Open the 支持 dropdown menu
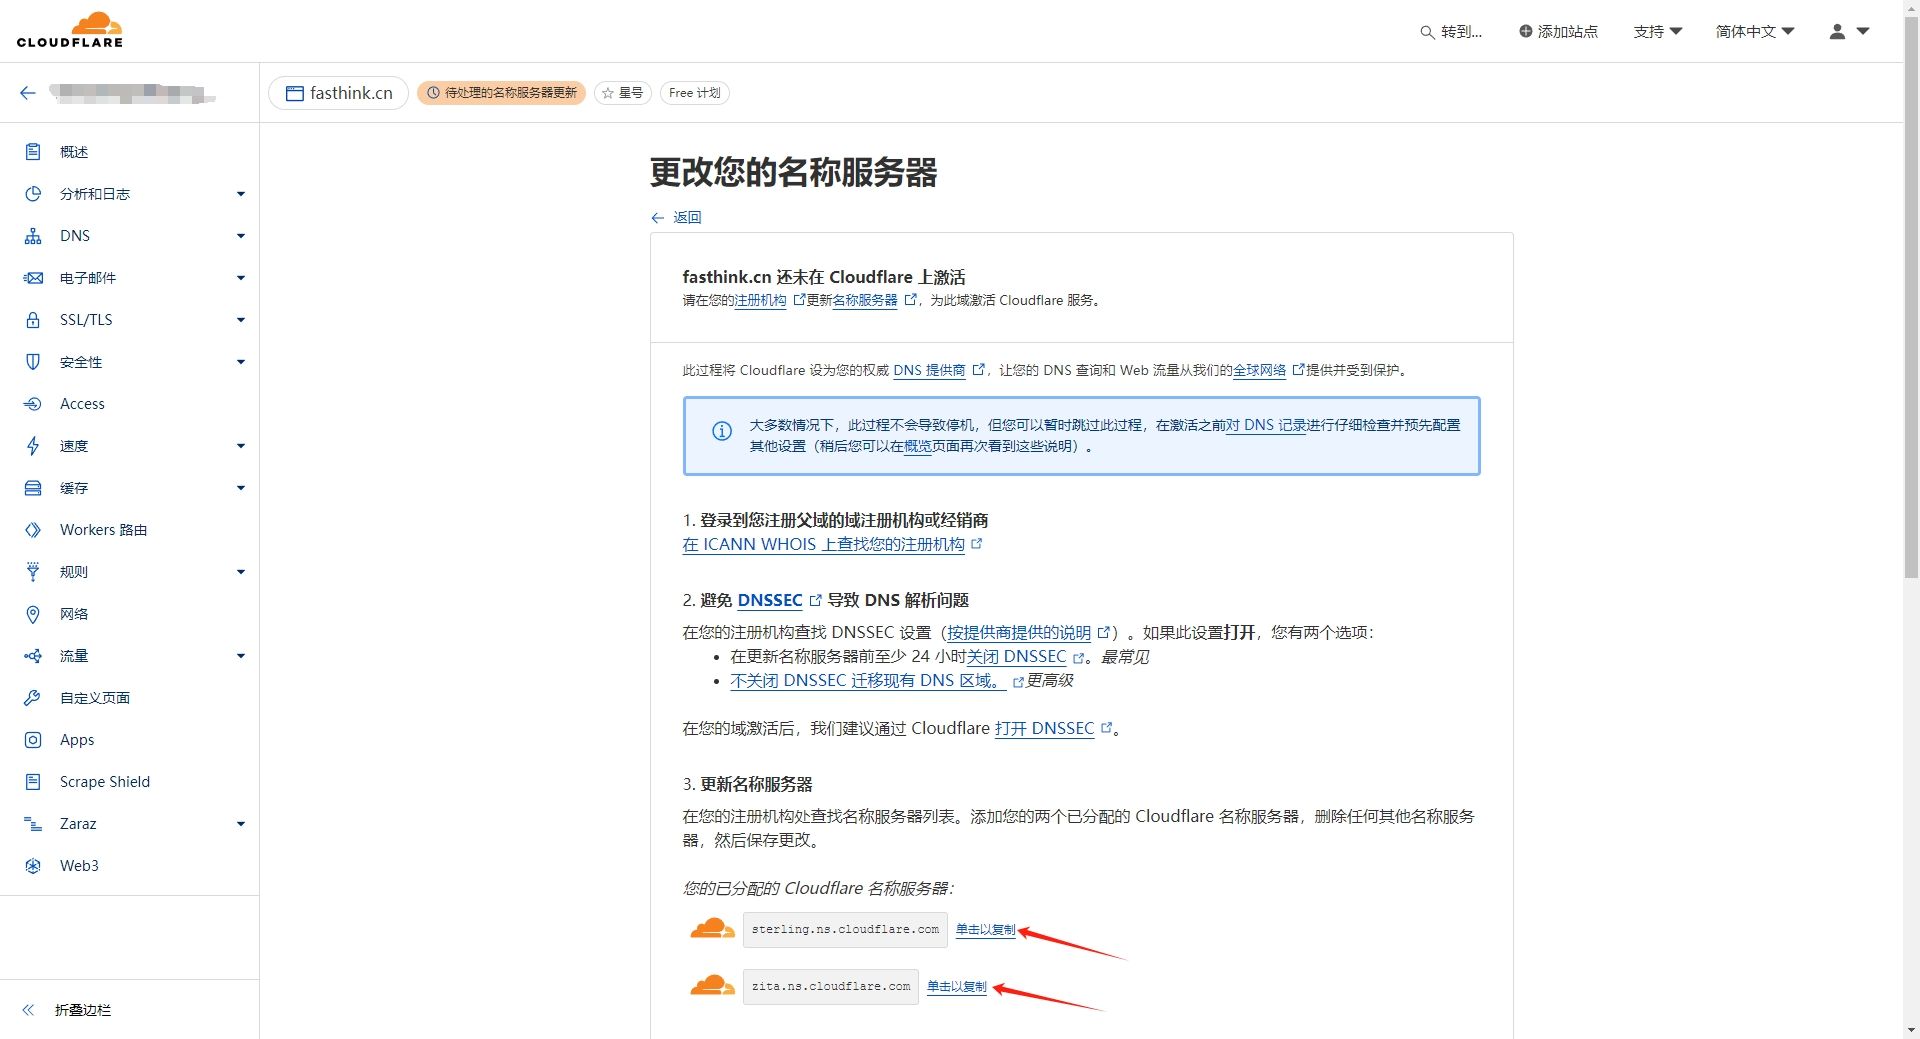 coord(1657,32)
